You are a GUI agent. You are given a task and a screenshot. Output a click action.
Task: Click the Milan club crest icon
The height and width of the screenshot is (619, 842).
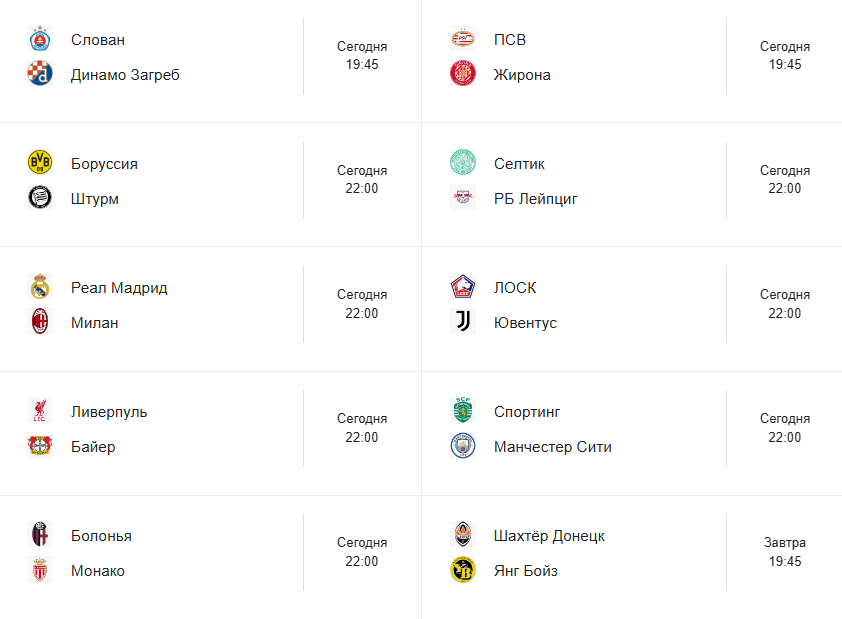click(x=39, y=322)
